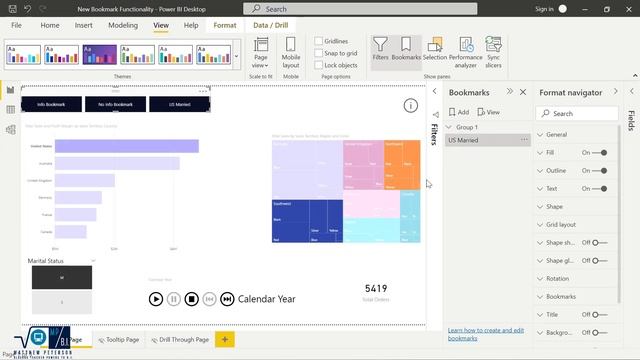Turn off the Outline toggle

tap(600, 171)
